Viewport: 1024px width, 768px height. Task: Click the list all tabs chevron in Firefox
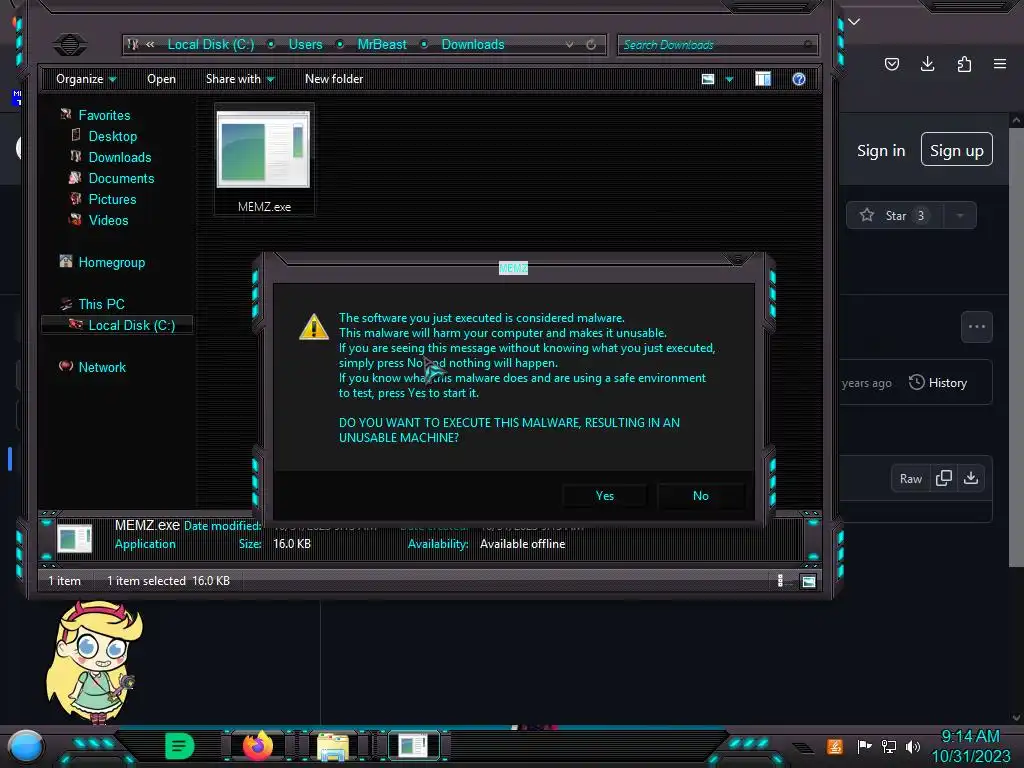tap(854, 22)
